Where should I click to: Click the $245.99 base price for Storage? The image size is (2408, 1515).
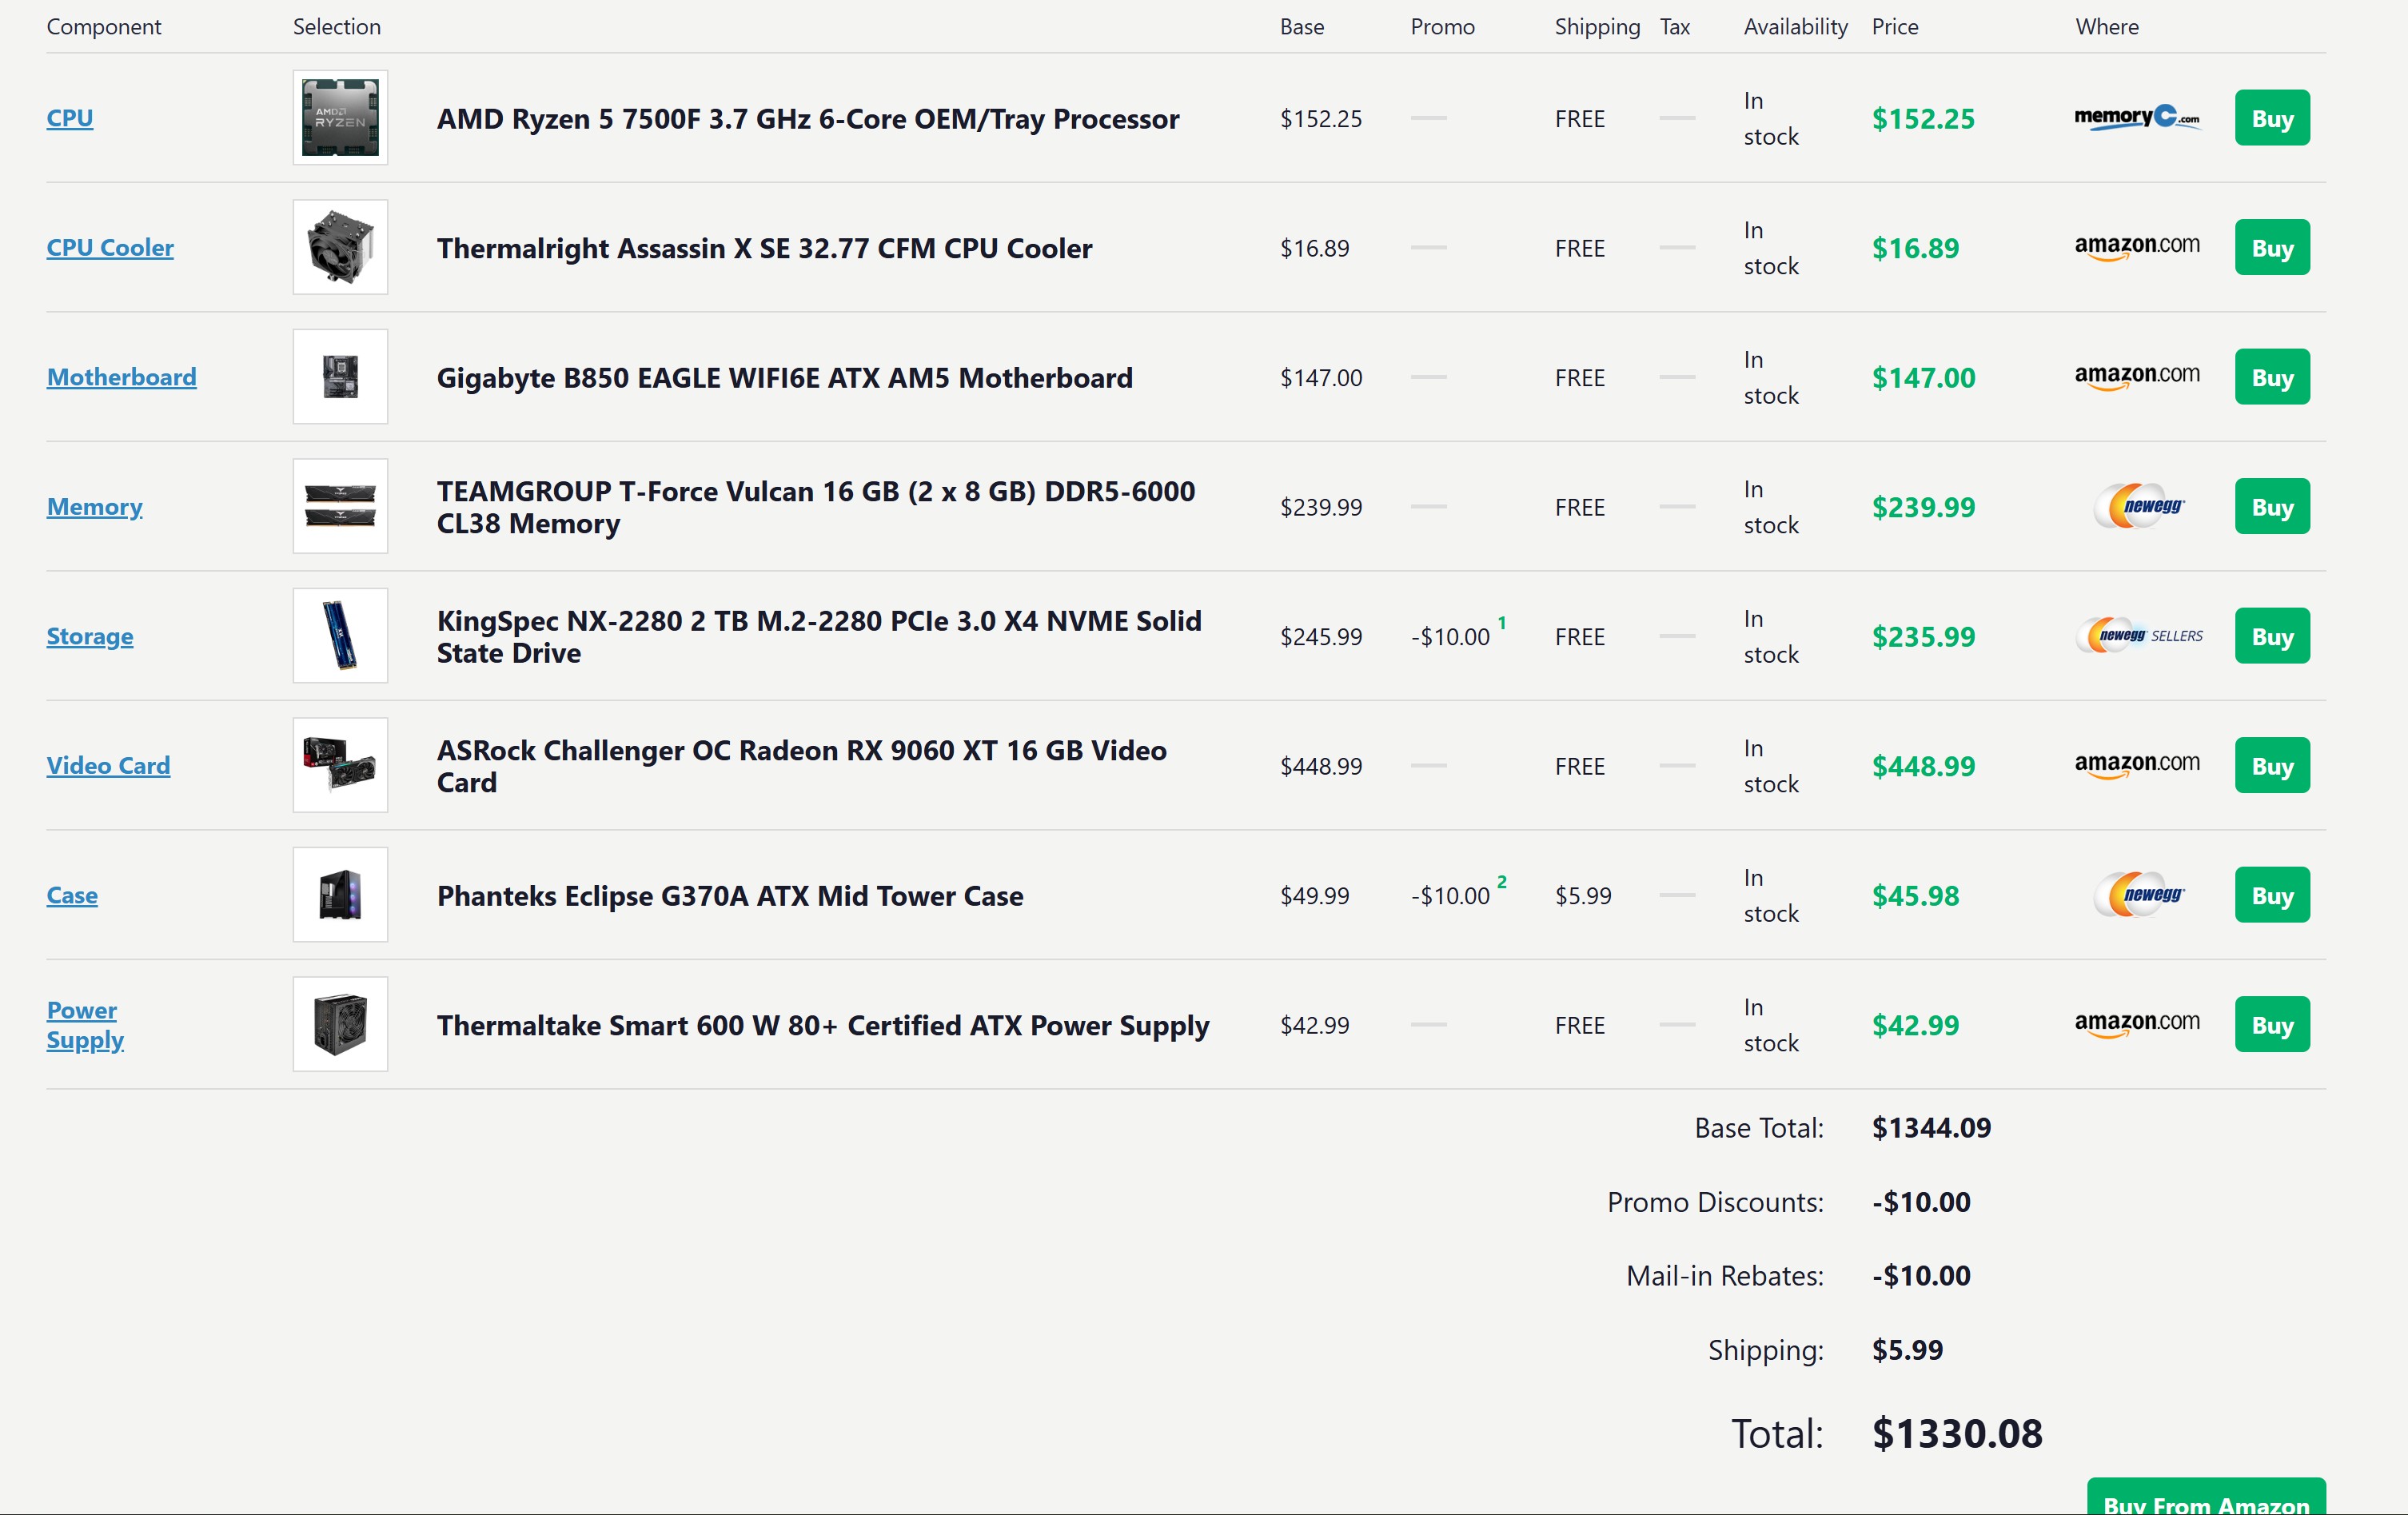[1321, 637]
